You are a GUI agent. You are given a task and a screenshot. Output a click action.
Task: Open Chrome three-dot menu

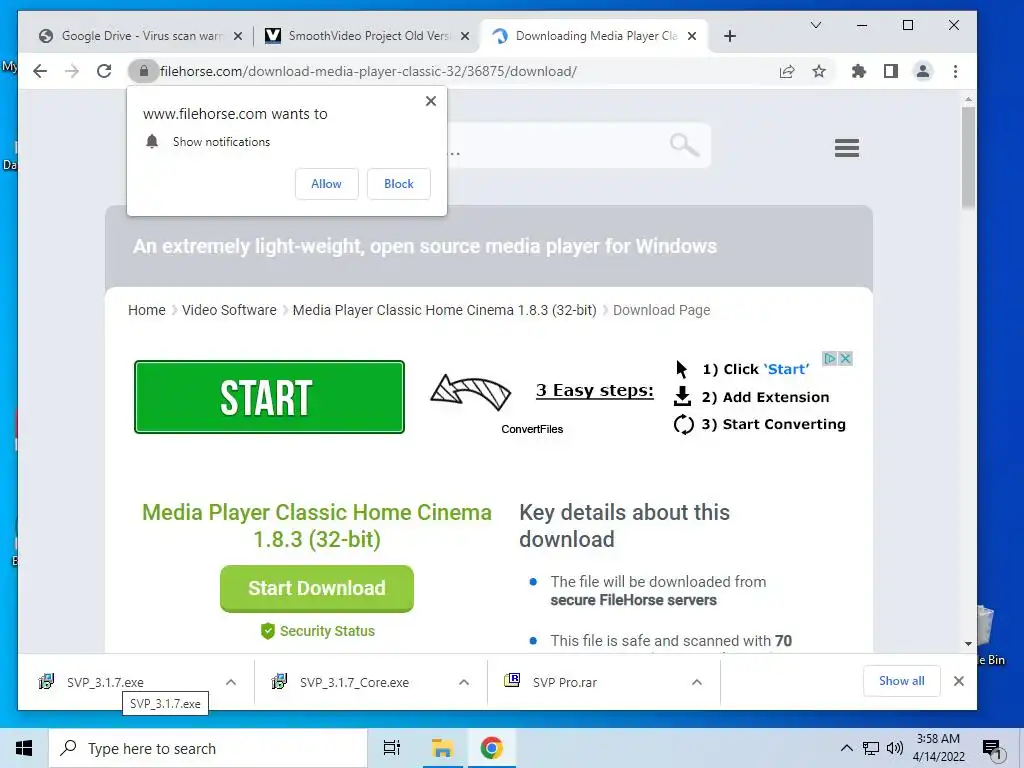pos(955,71)
